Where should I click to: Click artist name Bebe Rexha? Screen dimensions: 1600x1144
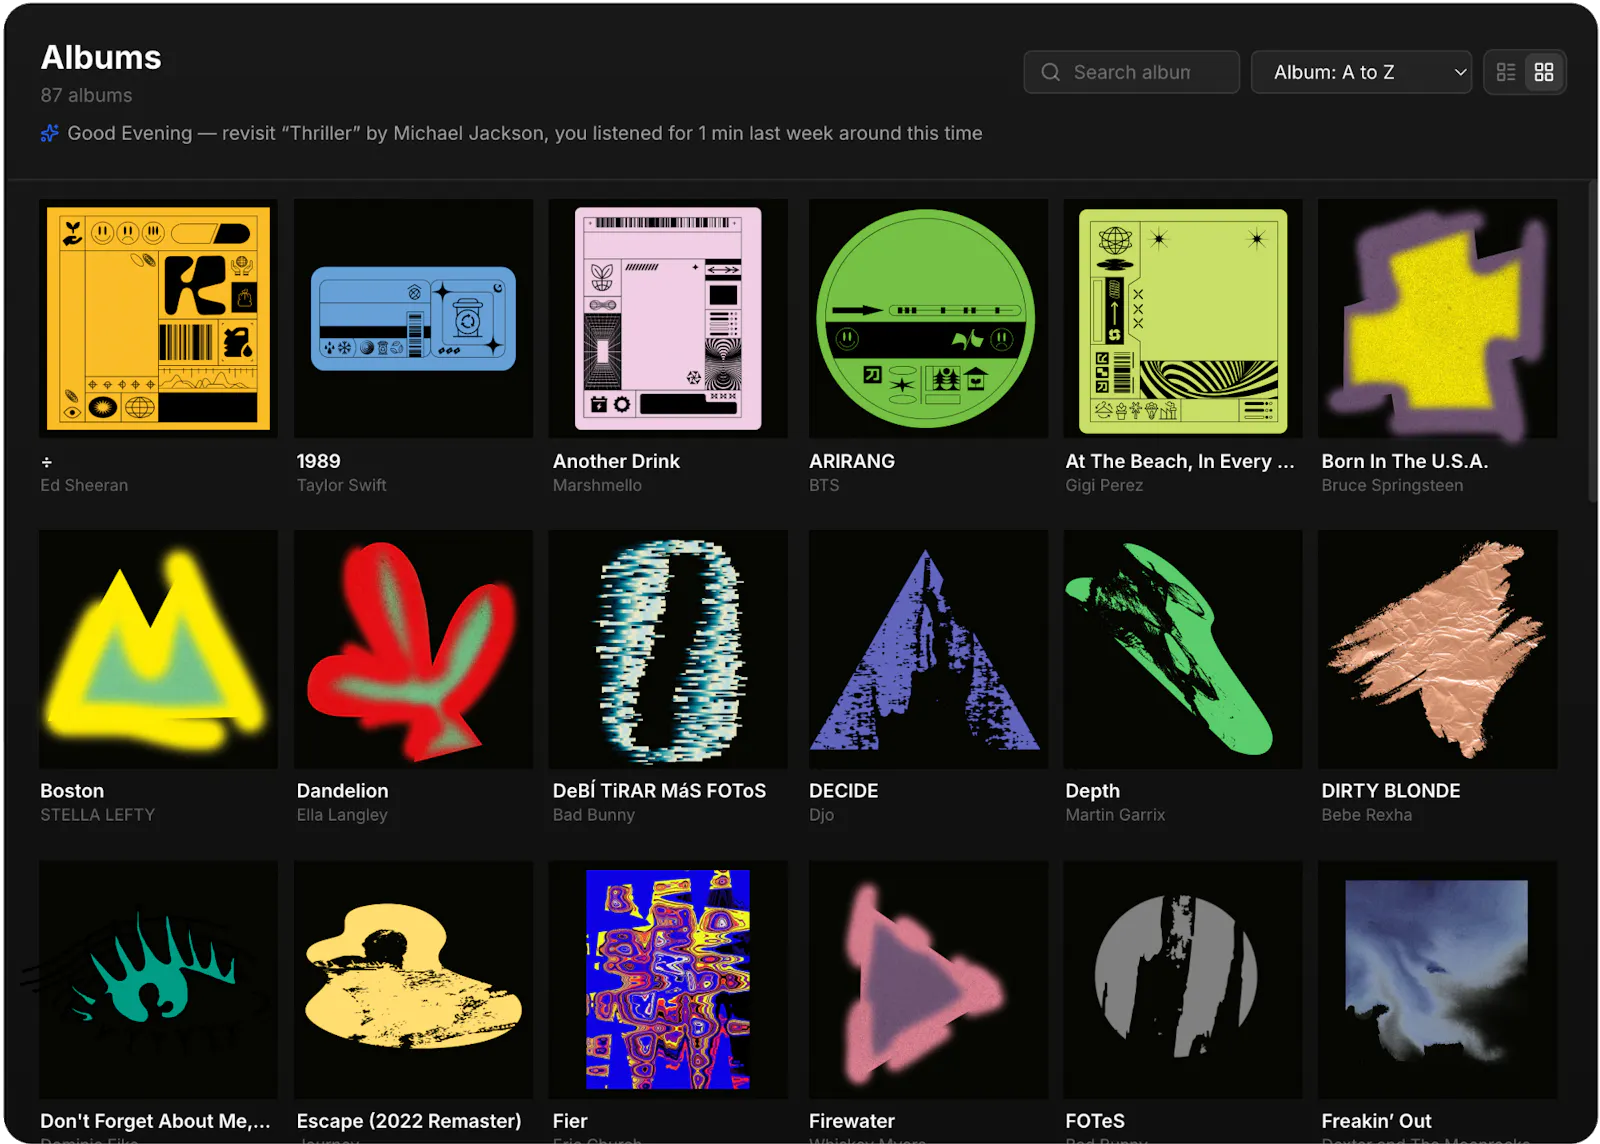click(x=1366, y=815)
